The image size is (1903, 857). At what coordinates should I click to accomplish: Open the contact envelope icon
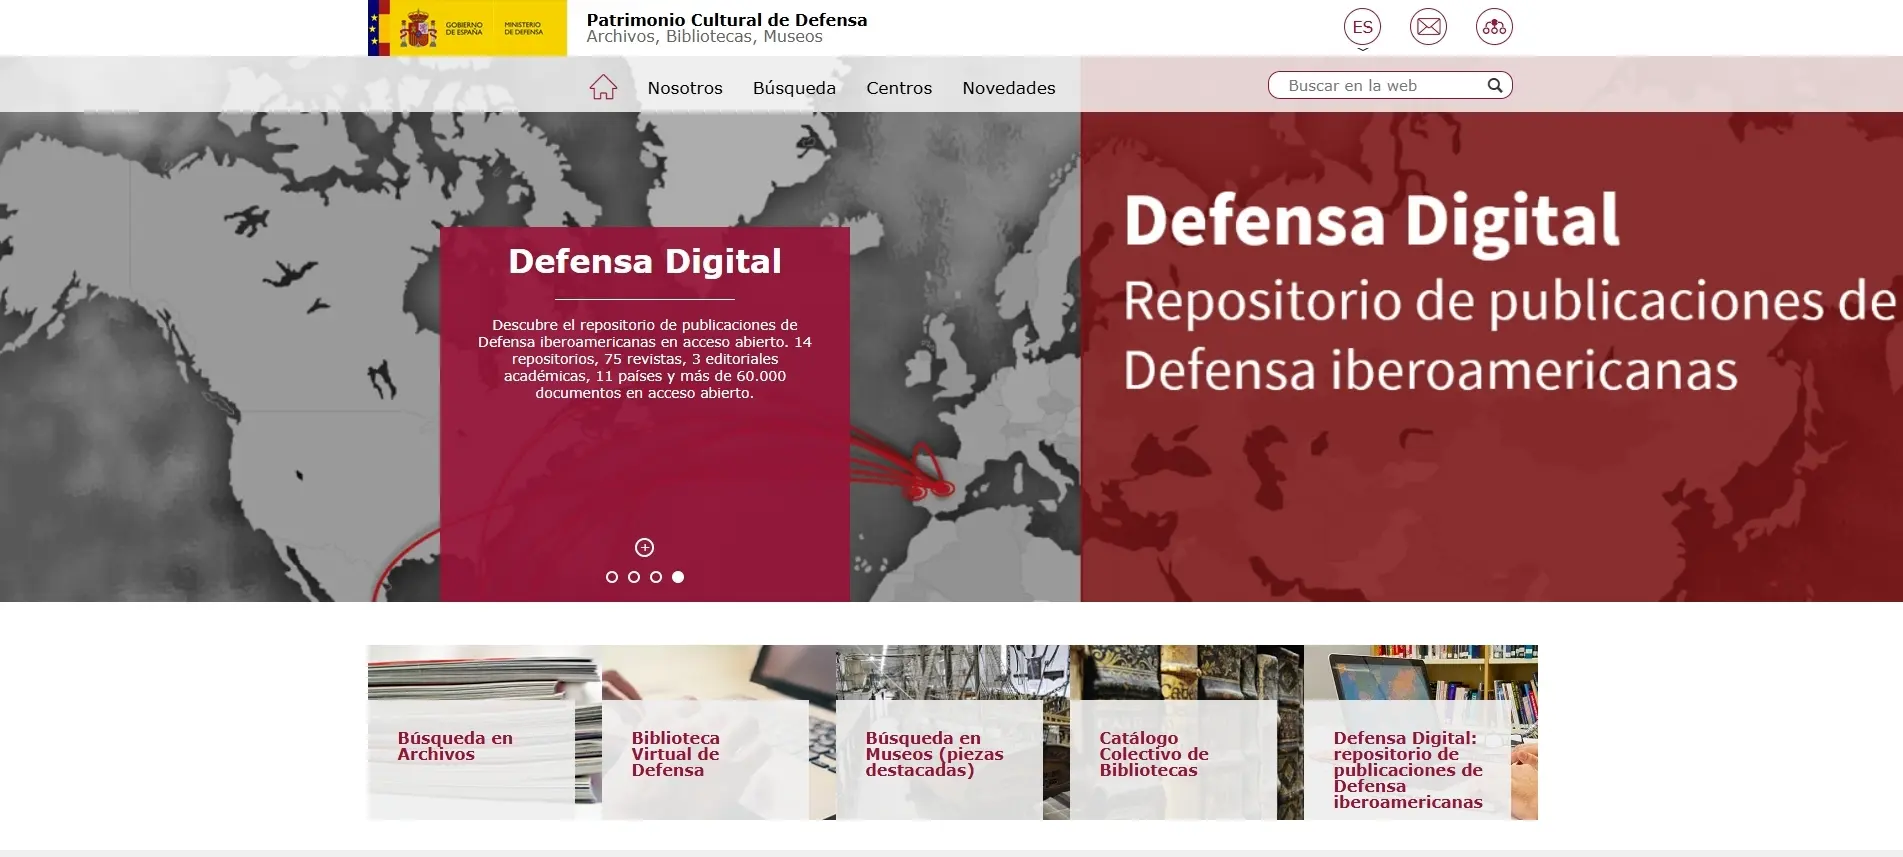point(1428,27)
